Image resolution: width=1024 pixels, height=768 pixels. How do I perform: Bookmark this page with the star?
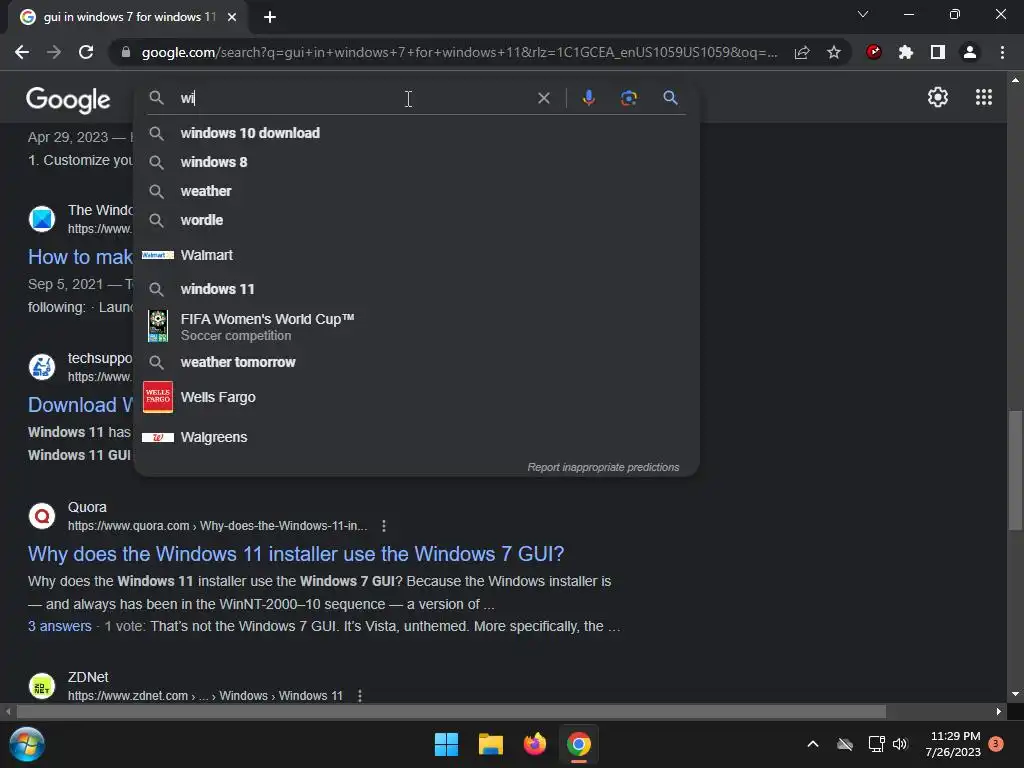(833, 52)
